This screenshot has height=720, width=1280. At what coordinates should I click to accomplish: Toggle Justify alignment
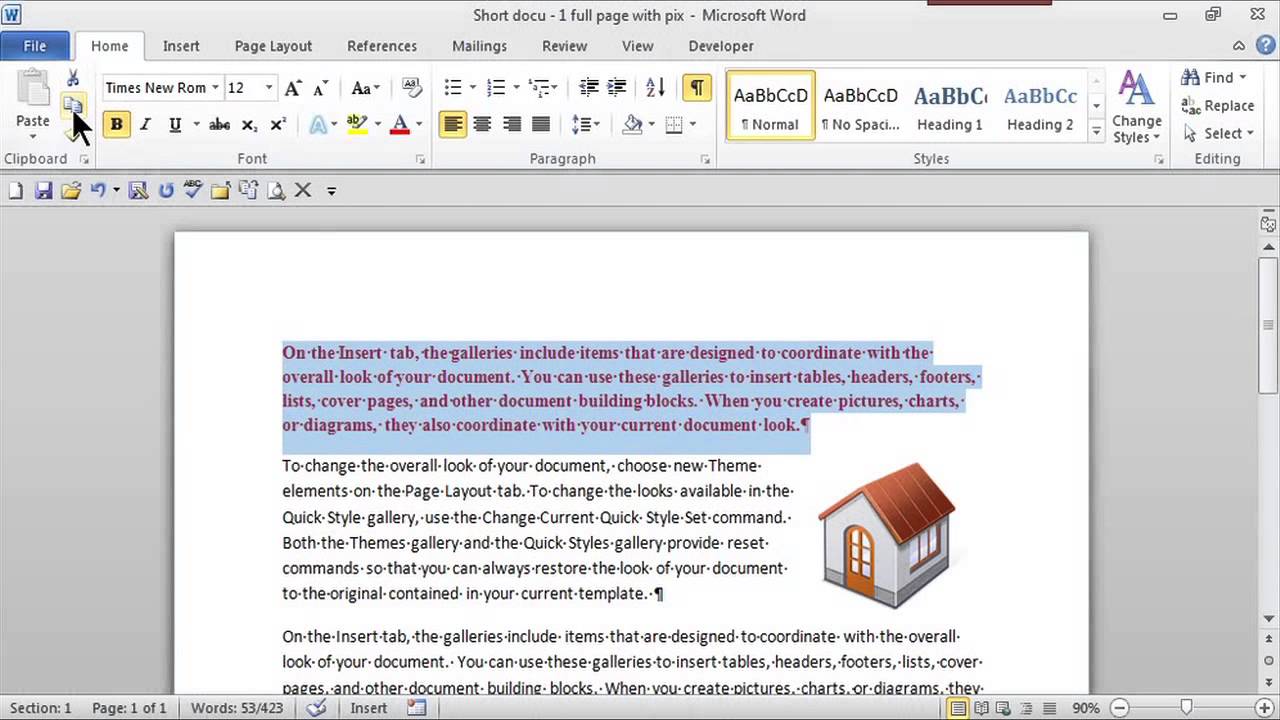click(541, 125)
